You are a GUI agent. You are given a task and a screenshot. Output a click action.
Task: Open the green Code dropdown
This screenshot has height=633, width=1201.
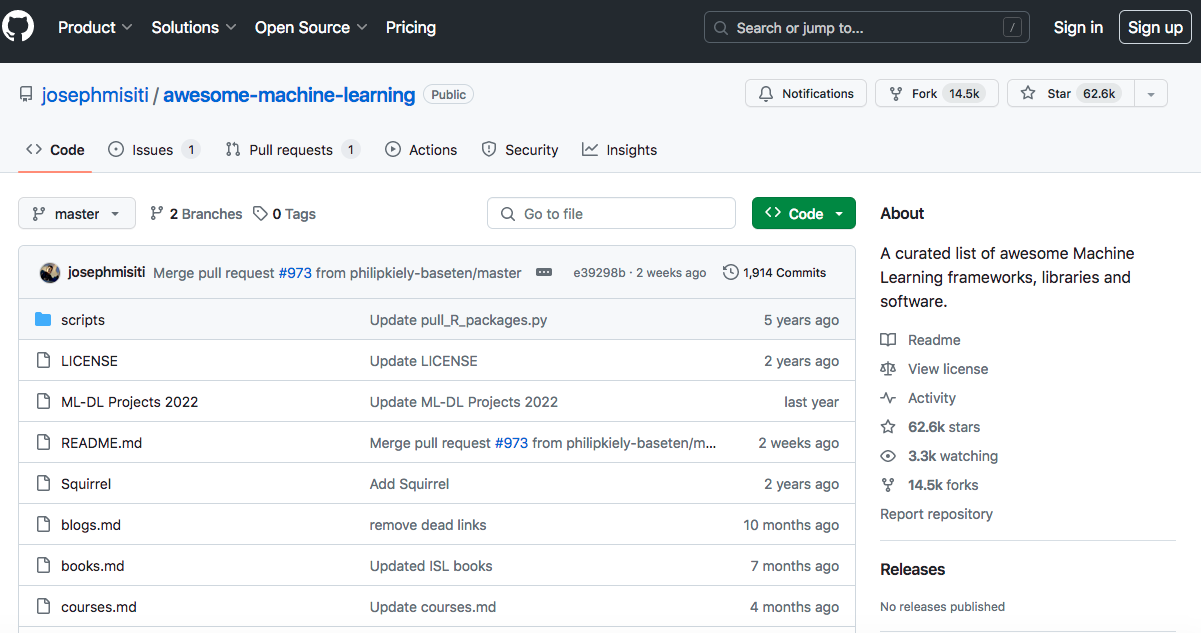(x=803, y=213)
